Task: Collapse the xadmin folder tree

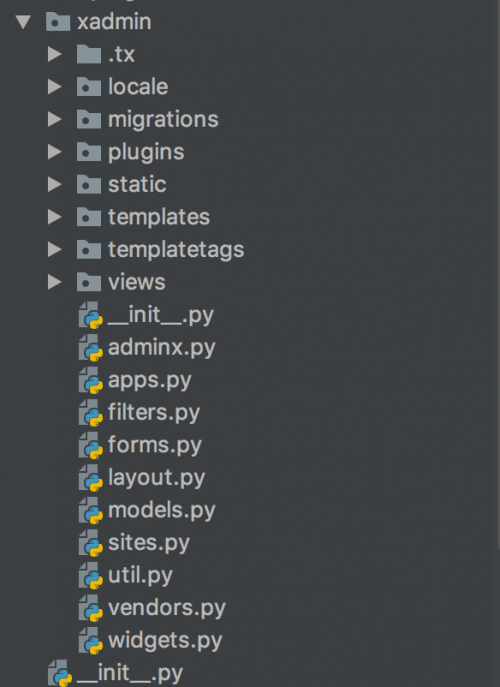Action: point(23,22)
